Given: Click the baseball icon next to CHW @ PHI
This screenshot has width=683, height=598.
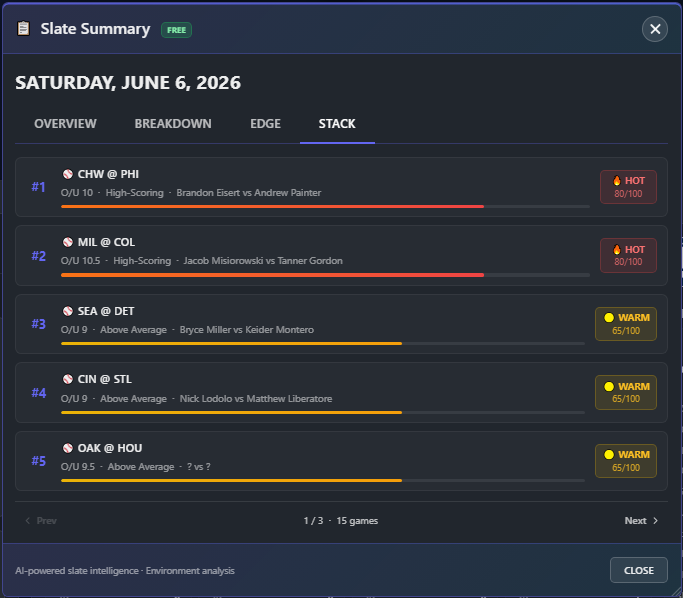Looking at the screenshot, I should click(68, 174).
